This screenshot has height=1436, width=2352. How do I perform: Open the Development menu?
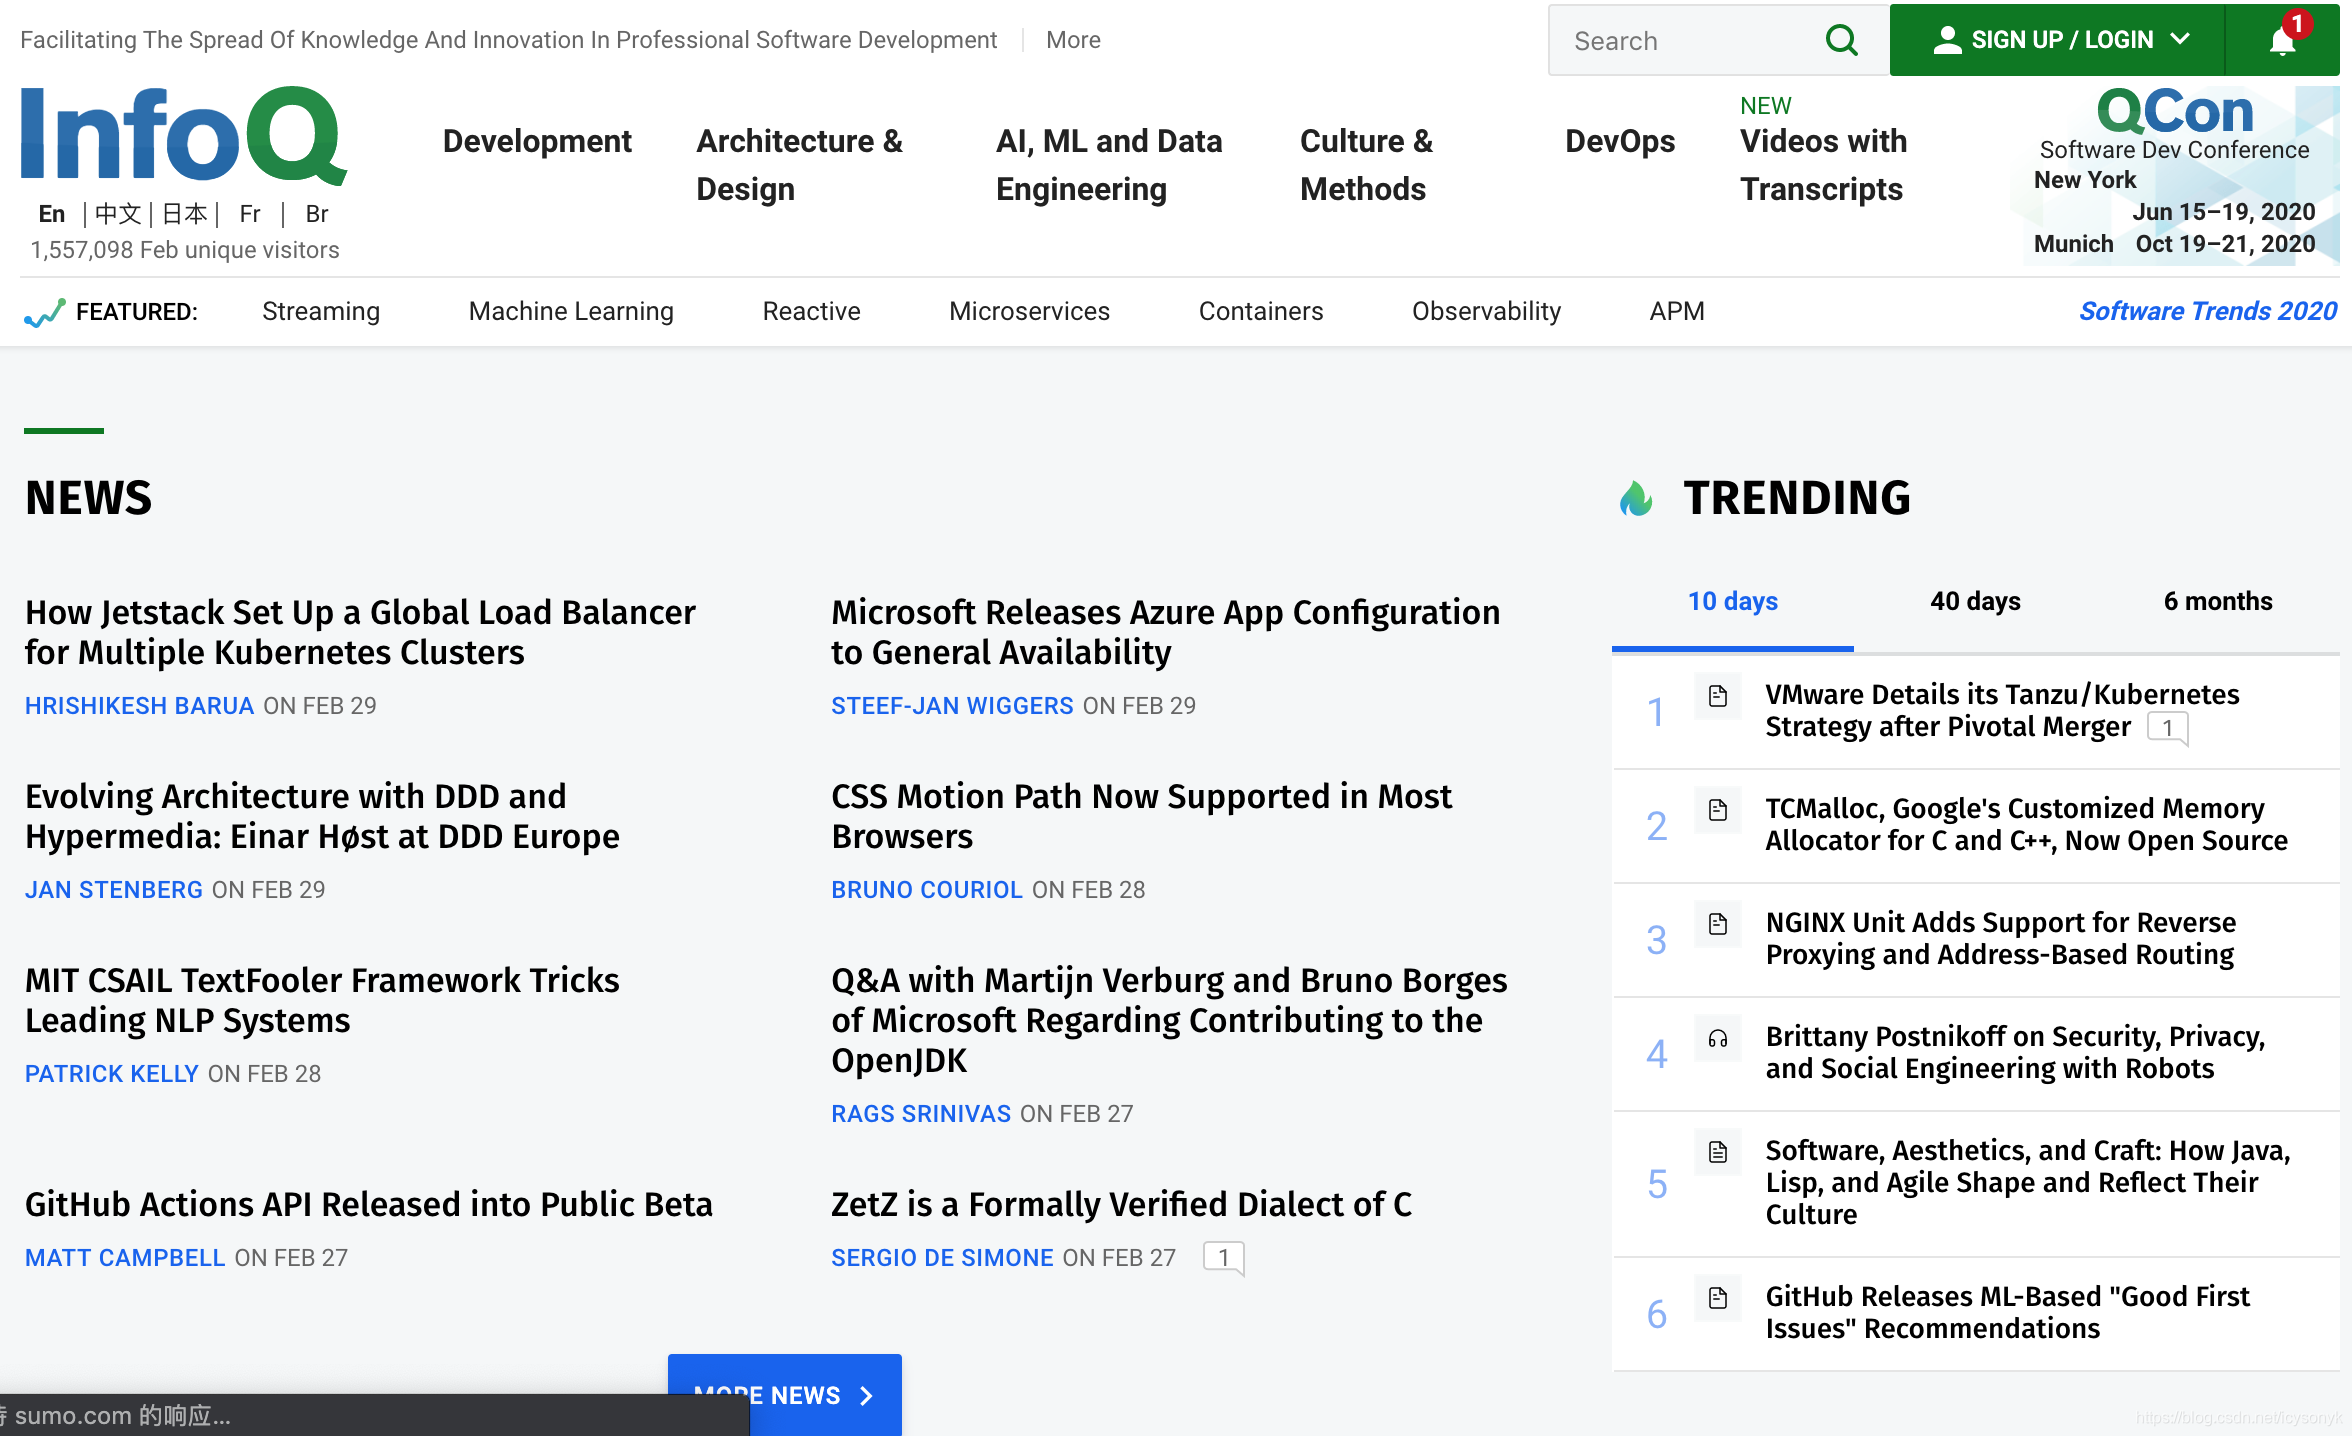(x=537, y=141)
